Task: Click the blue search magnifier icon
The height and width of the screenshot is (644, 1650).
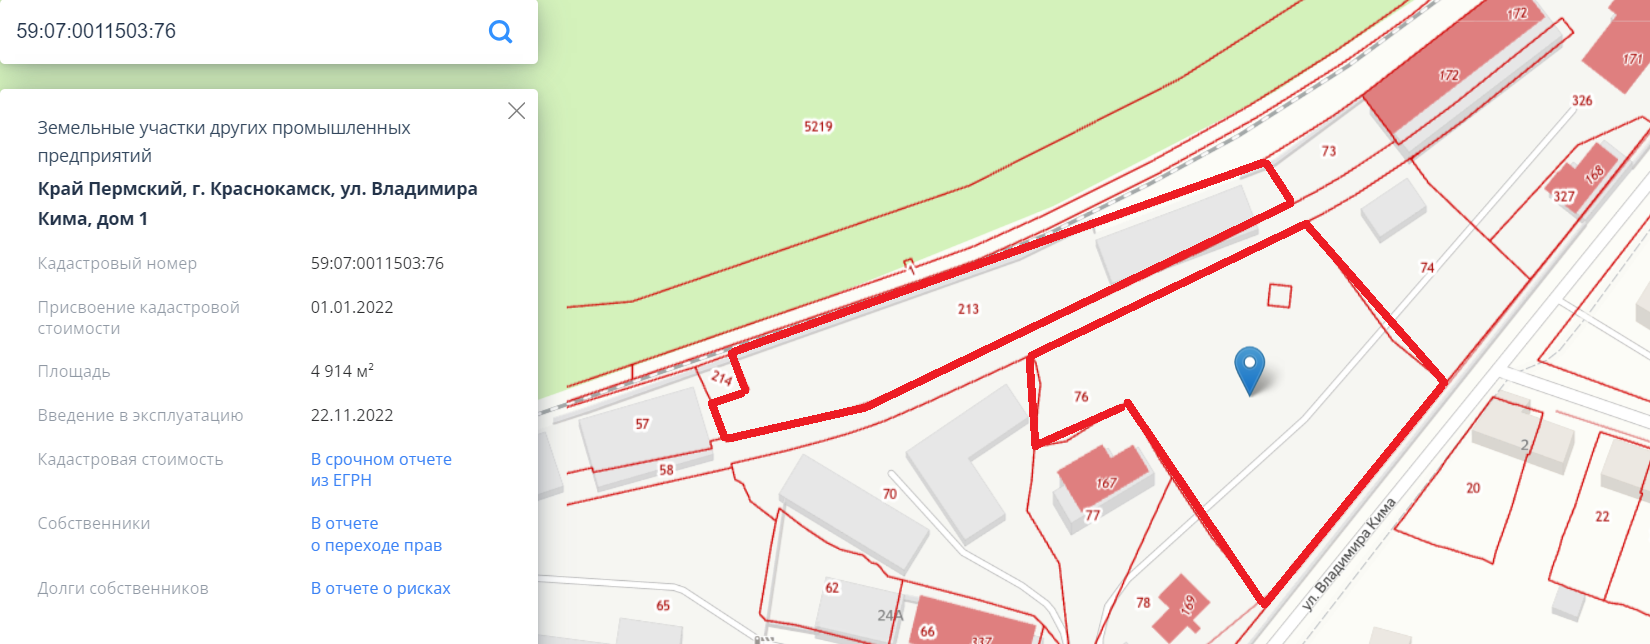Action: [x=500, y=32]
